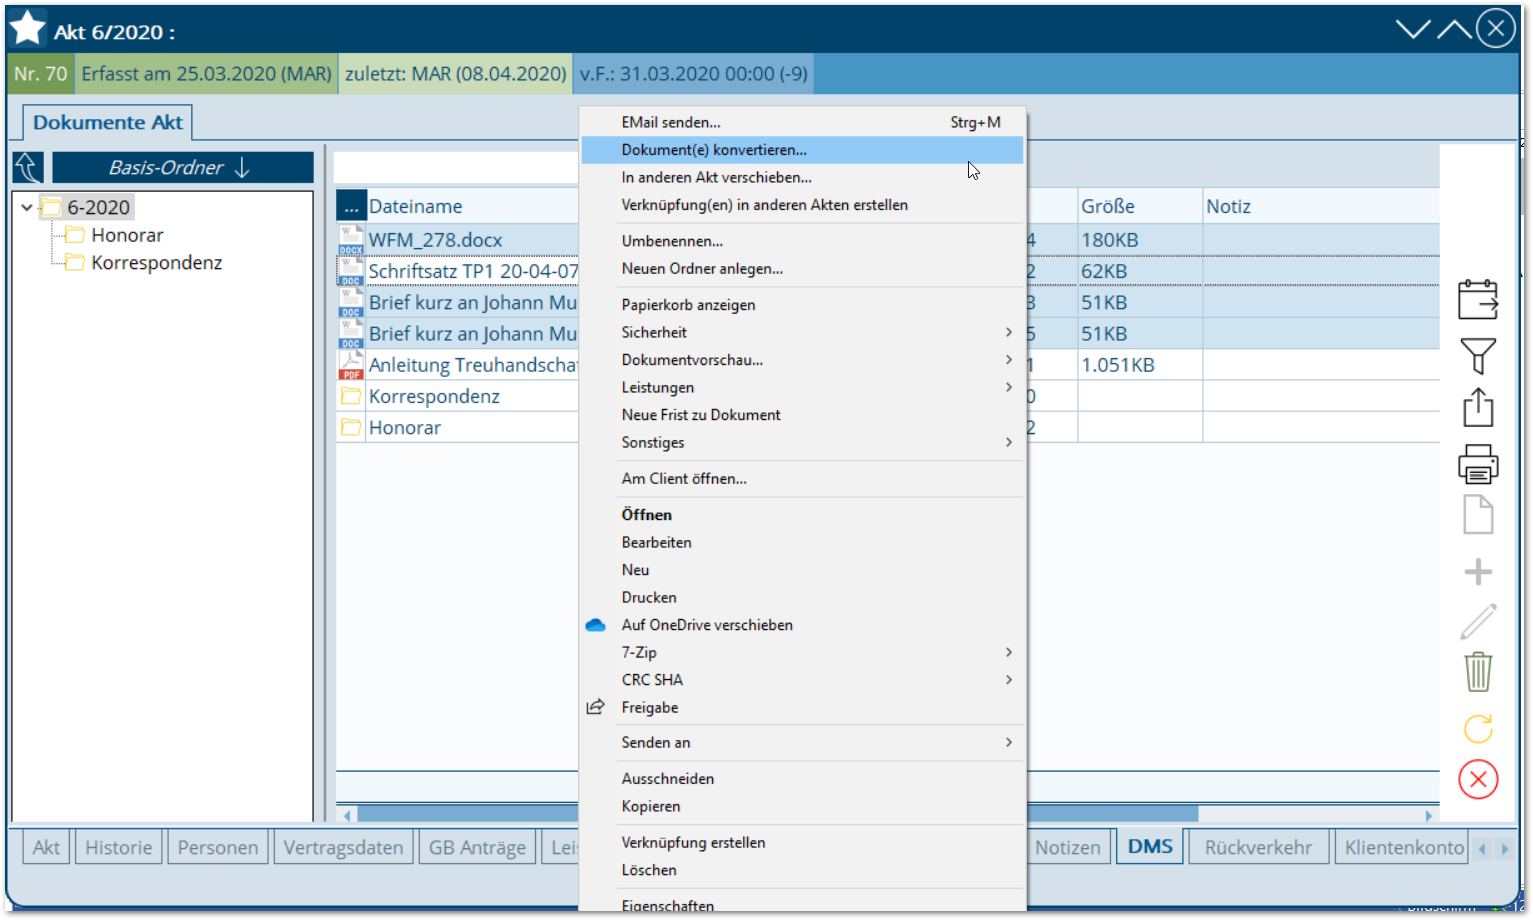Collapse the 6-2020 tree node

[27, 208]
